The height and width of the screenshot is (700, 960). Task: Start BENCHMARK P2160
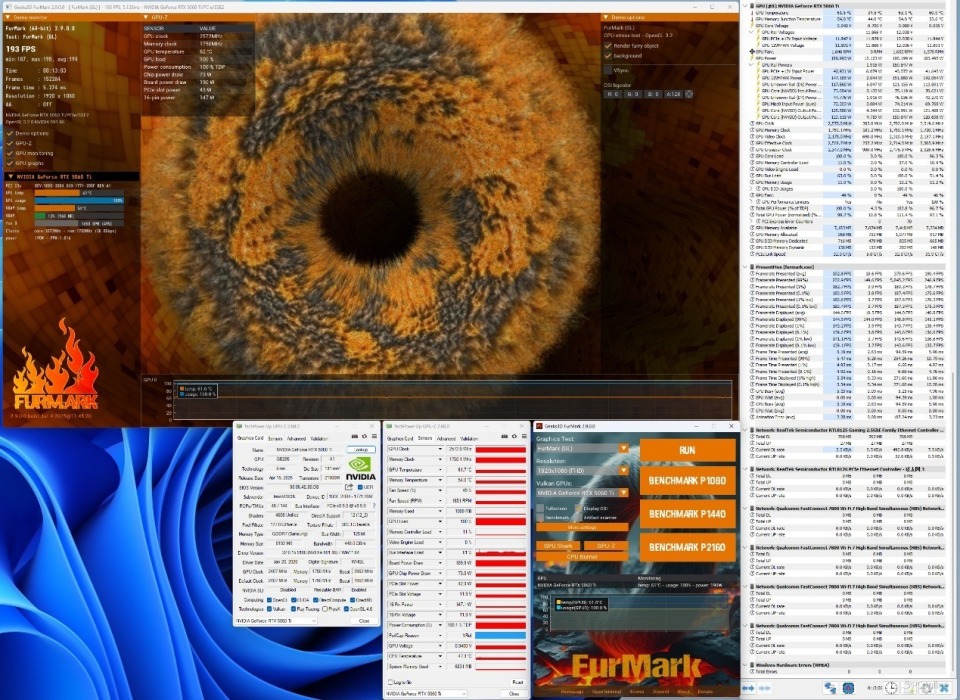688,547
